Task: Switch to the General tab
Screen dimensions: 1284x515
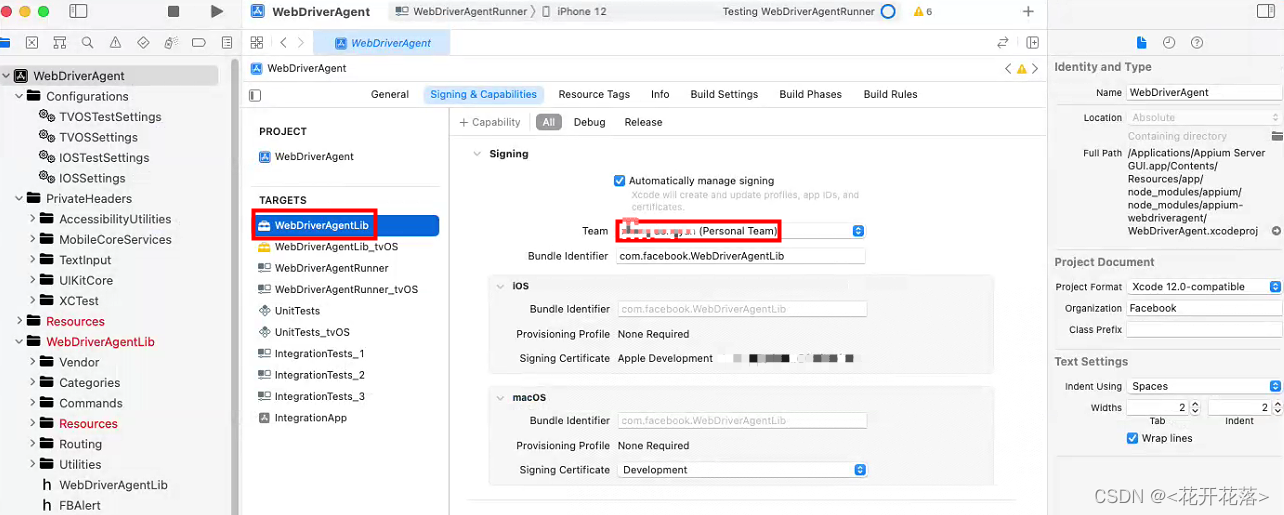Action: (390, 94)
